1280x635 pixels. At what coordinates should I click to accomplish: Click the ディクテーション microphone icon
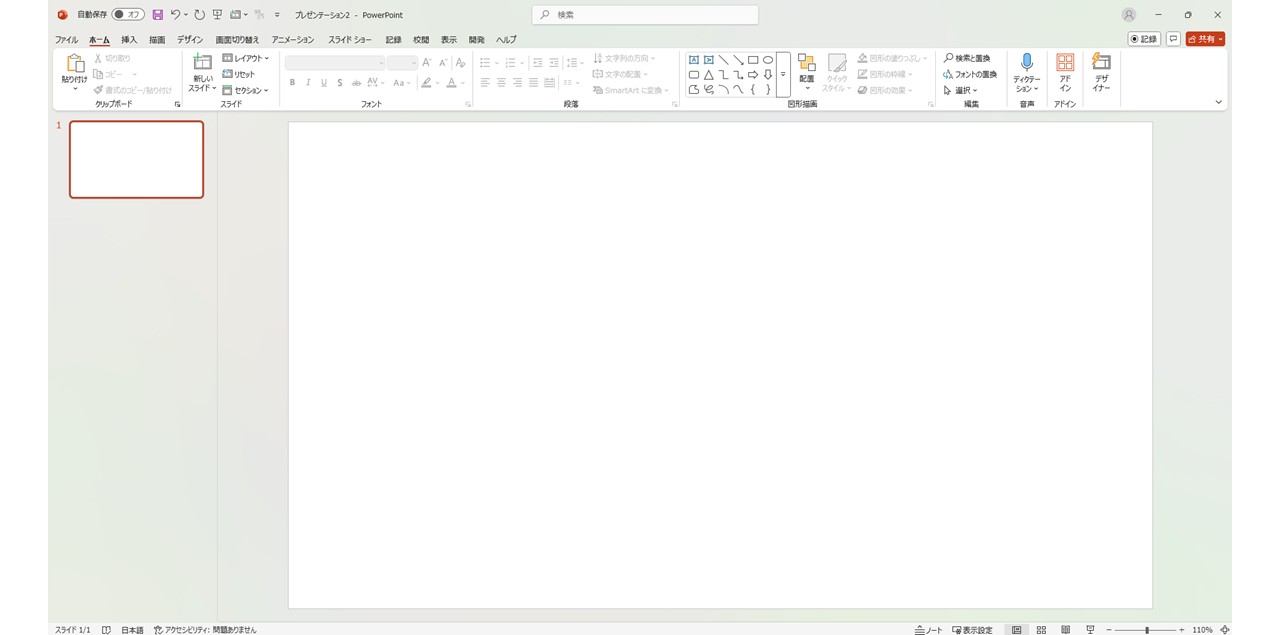[1027, 63]
